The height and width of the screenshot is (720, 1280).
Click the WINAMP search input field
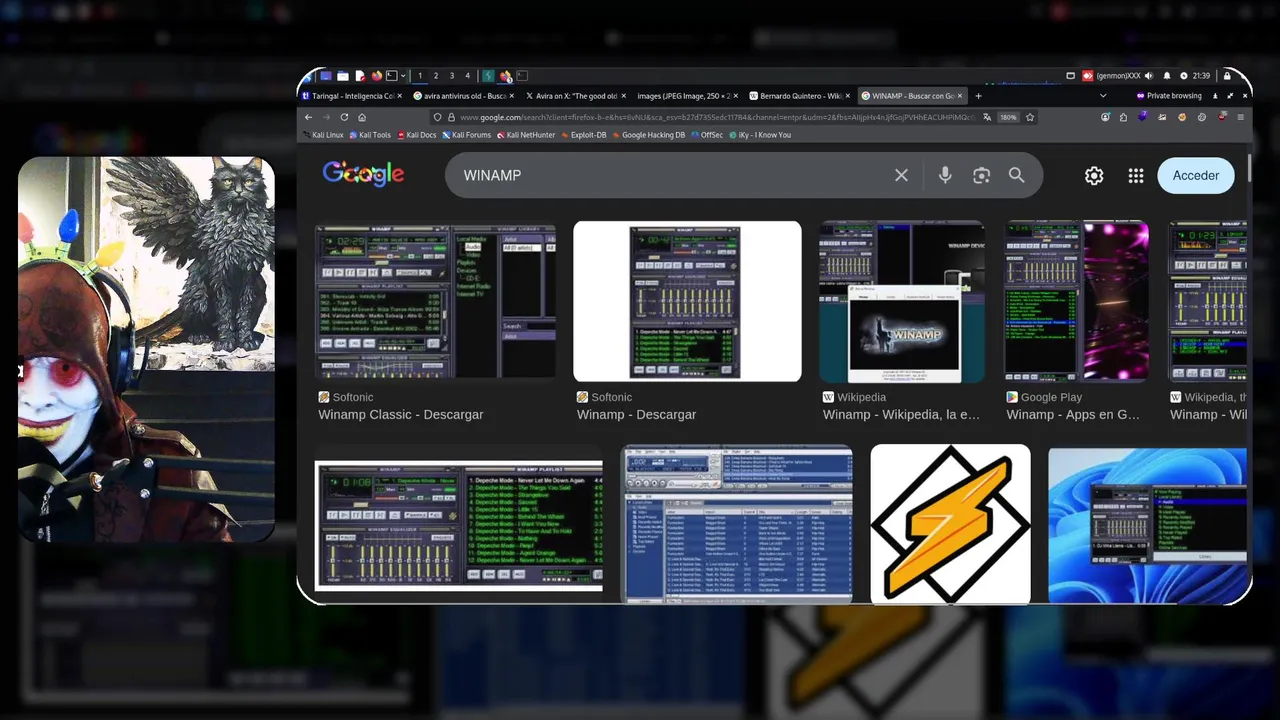pyautogui.click(x=670, y=175)
